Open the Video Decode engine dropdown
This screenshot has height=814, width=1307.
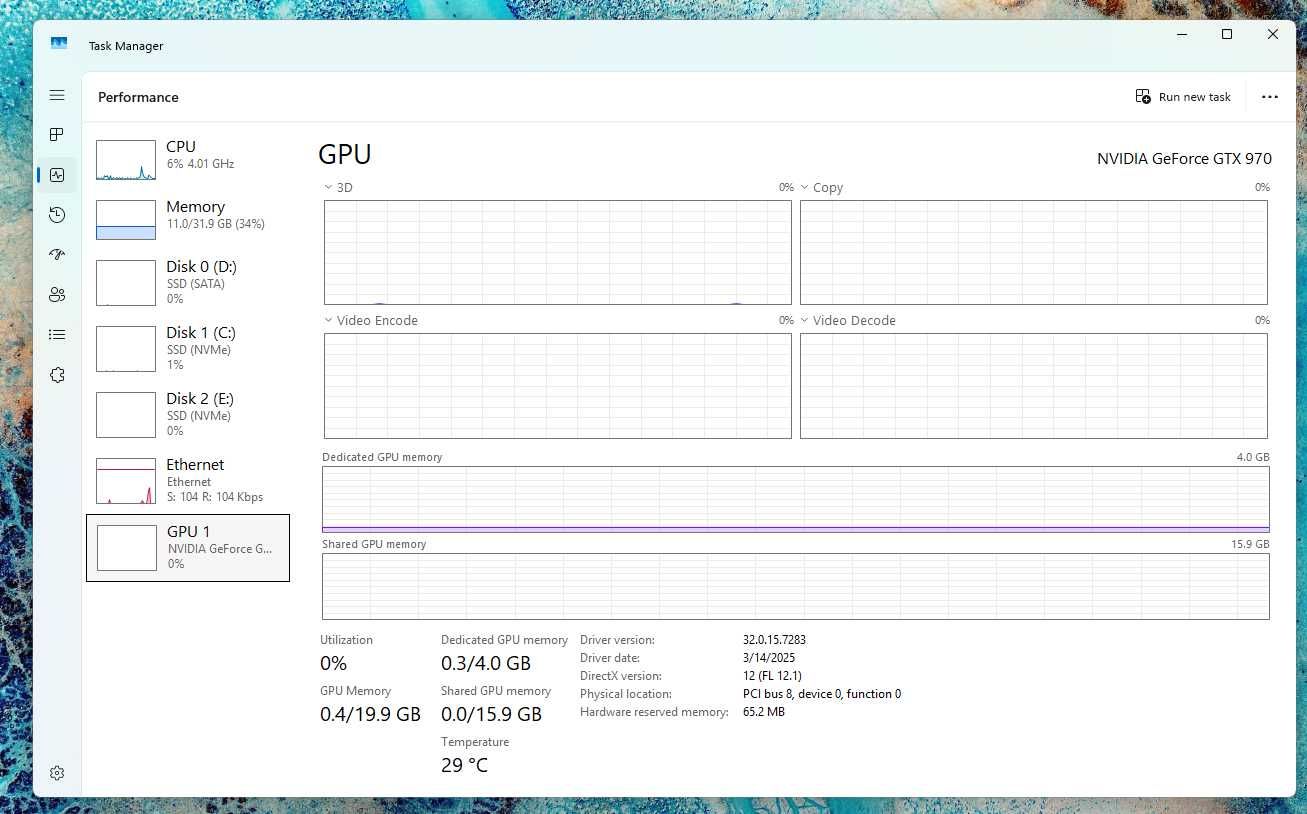click(x=847, y=320)
